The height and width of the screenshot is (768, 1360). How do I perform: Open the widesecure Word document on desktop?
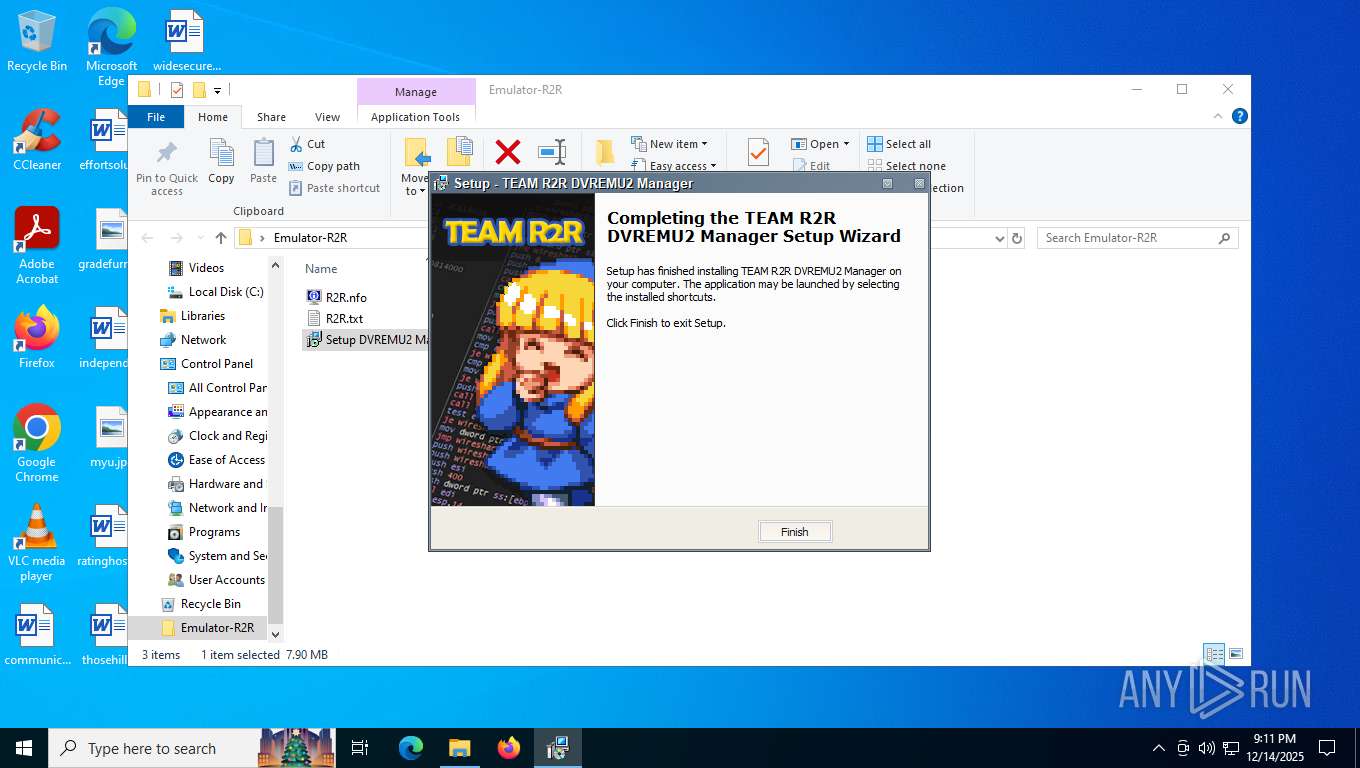[x=186, y=41]
